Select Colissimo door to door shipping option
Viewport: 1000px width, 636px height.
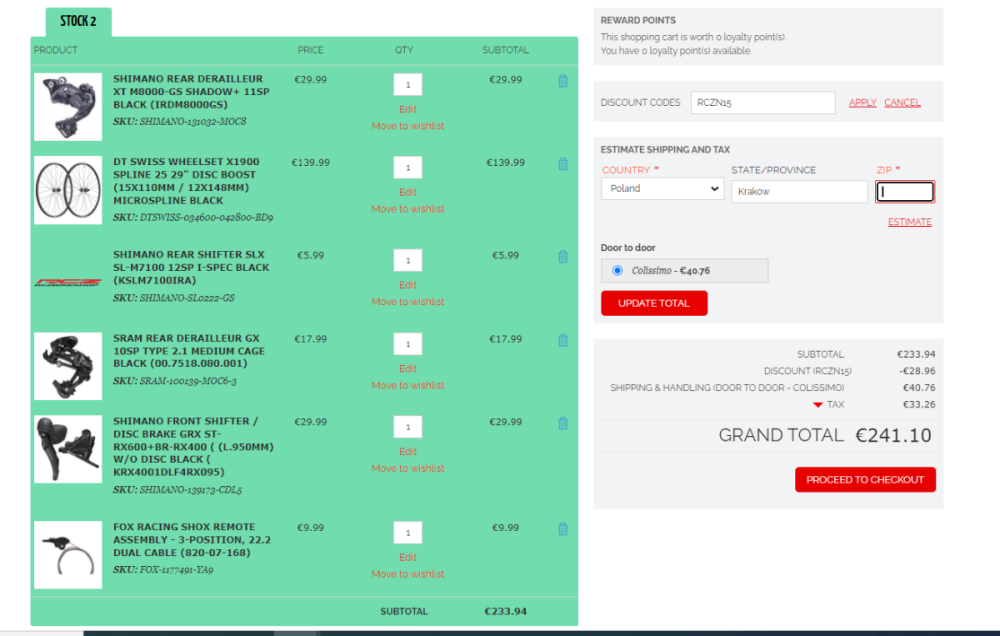pos(617,270)
